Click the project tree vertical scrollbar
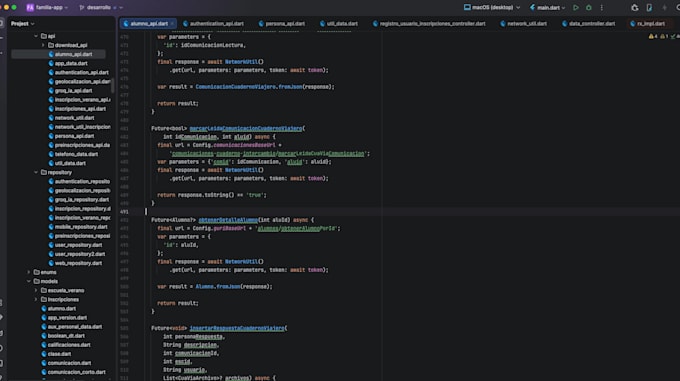The width and height of the screenshot is (680, 381). 113,85
